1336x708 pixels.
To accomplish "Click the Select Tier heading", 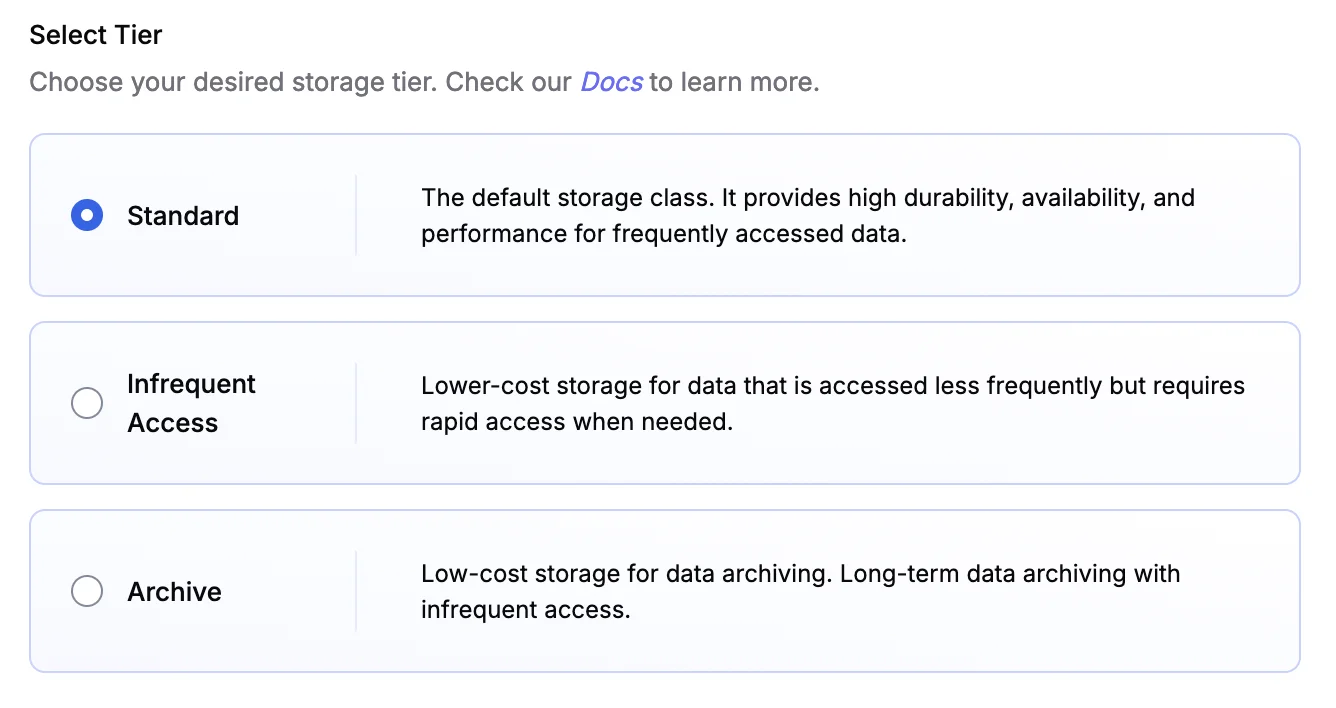I will 96,34.
